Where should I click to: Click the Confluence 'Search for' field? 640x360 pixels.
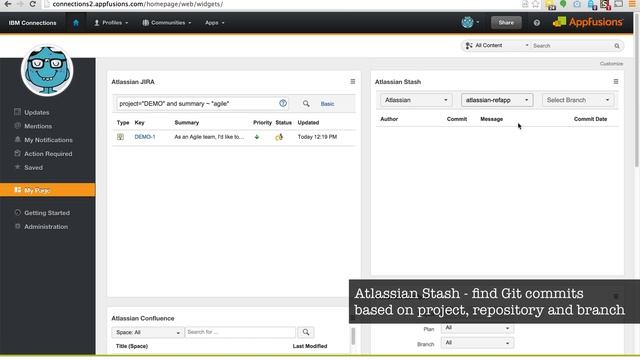[240, 332]
